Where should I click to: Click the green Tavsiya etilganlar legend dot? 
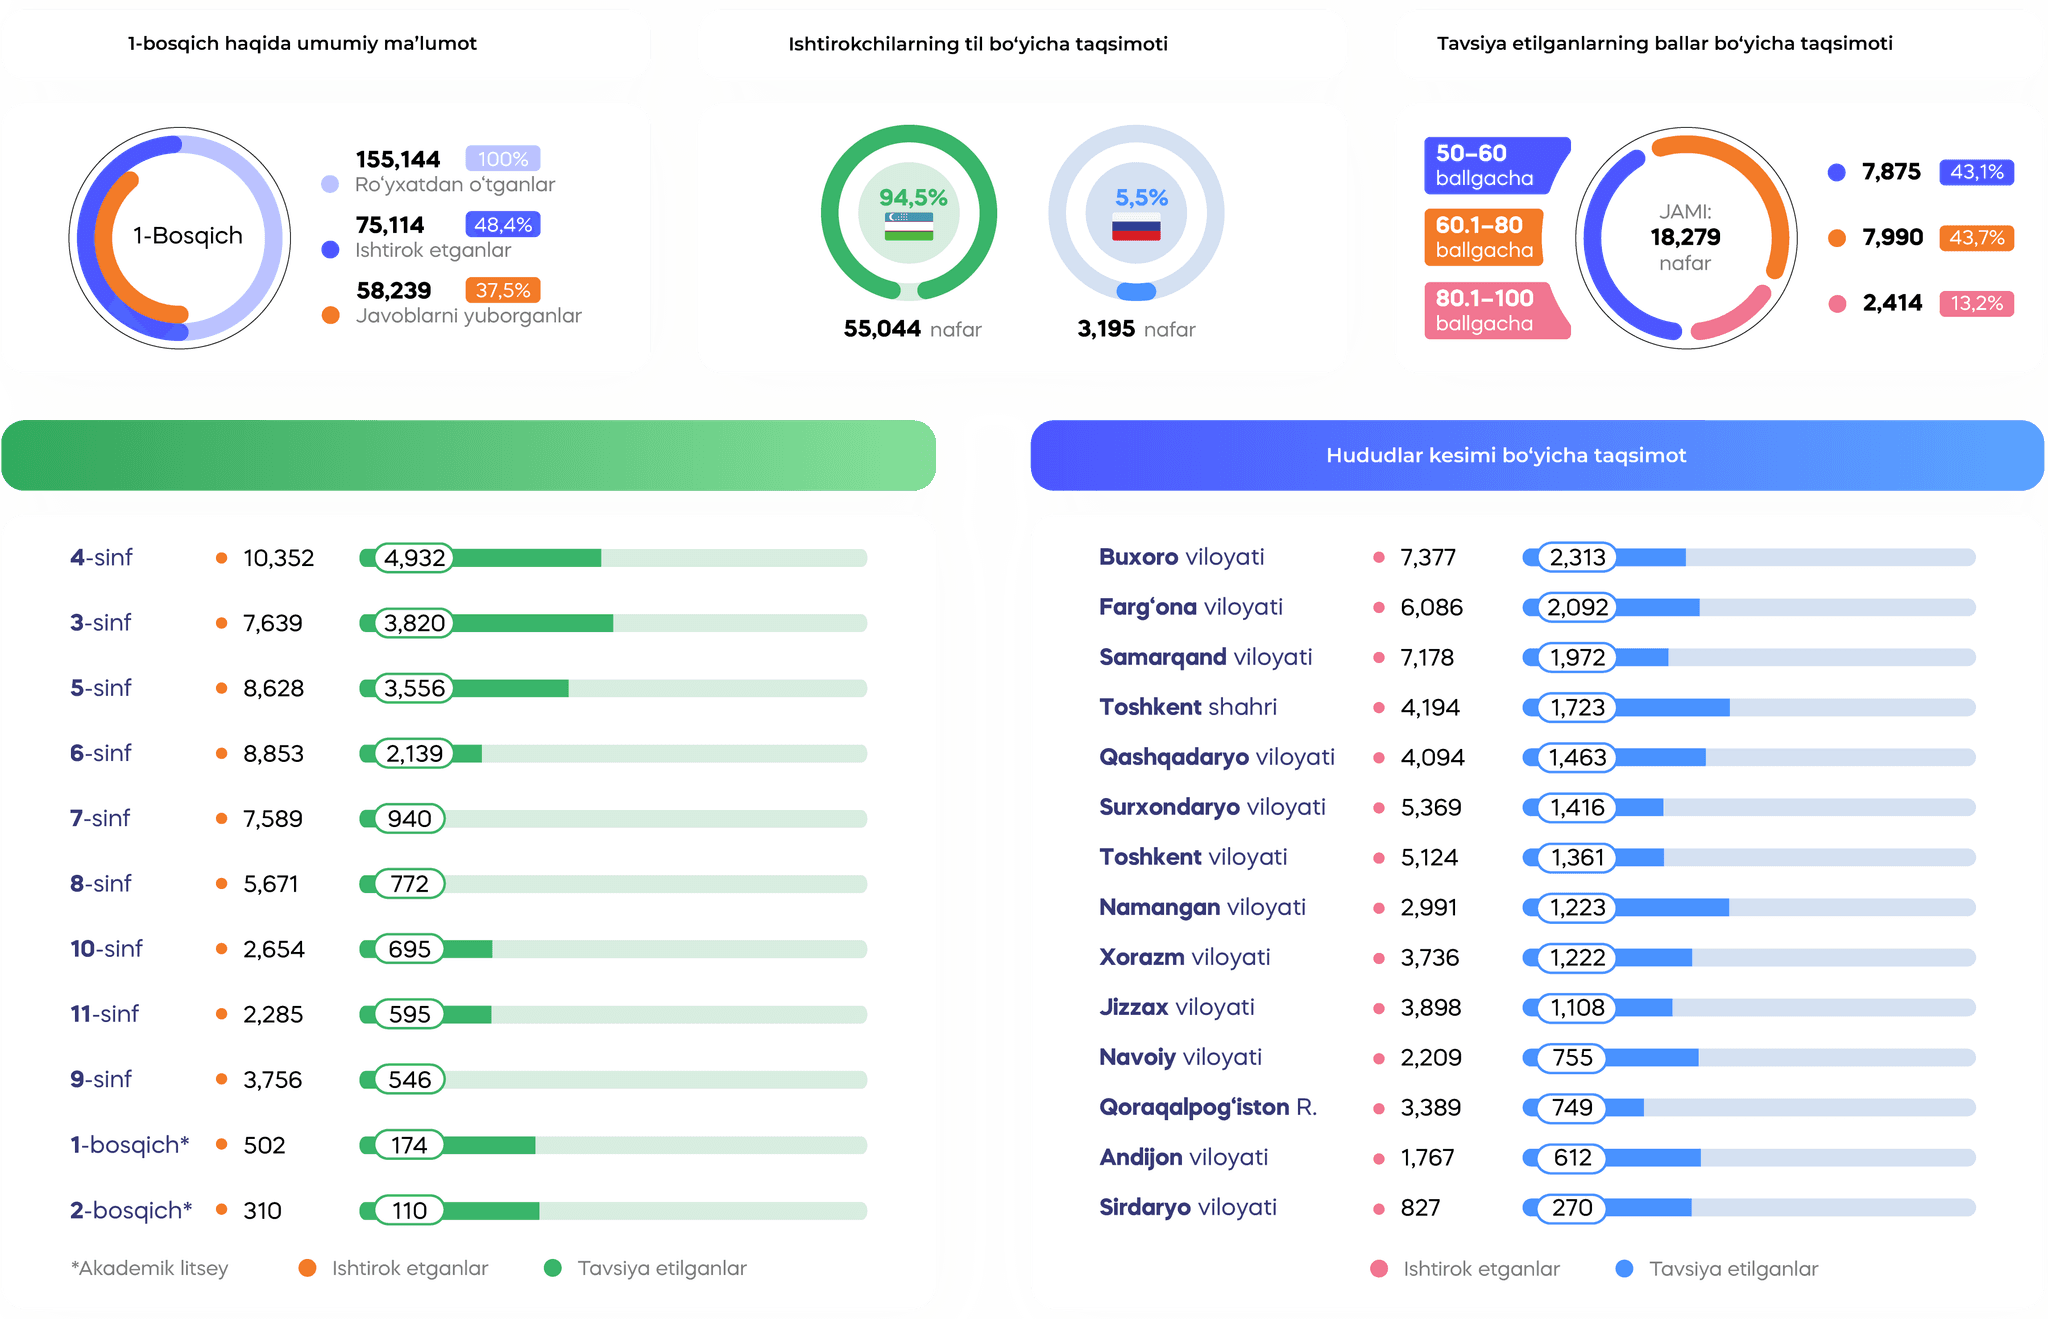coord(552,1268)
